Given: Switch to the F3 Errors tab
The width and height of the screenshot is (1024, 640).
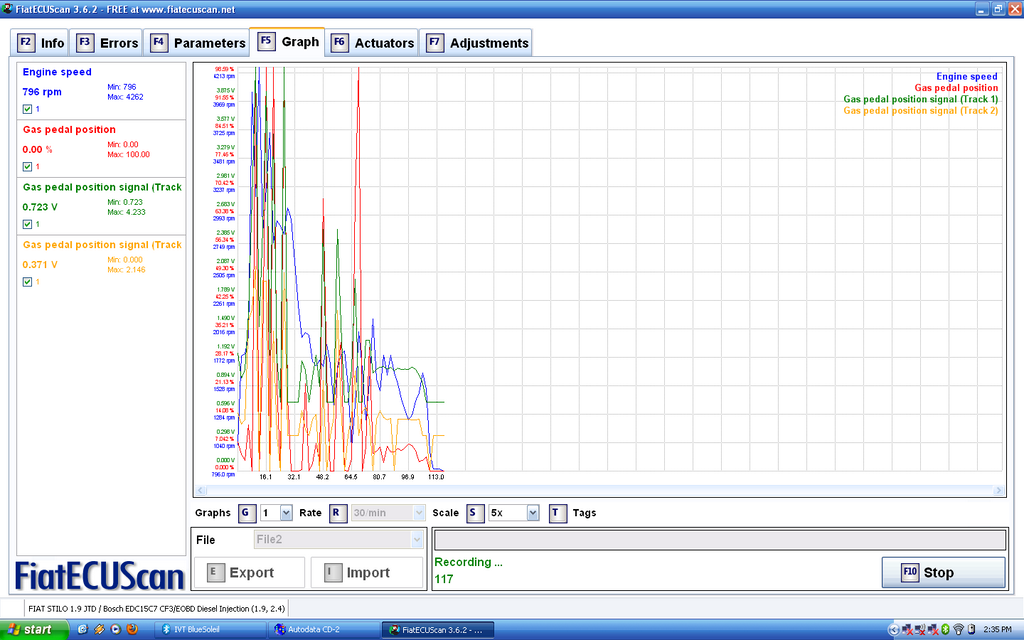Looking at the screenshot, I should click(106, 43).
